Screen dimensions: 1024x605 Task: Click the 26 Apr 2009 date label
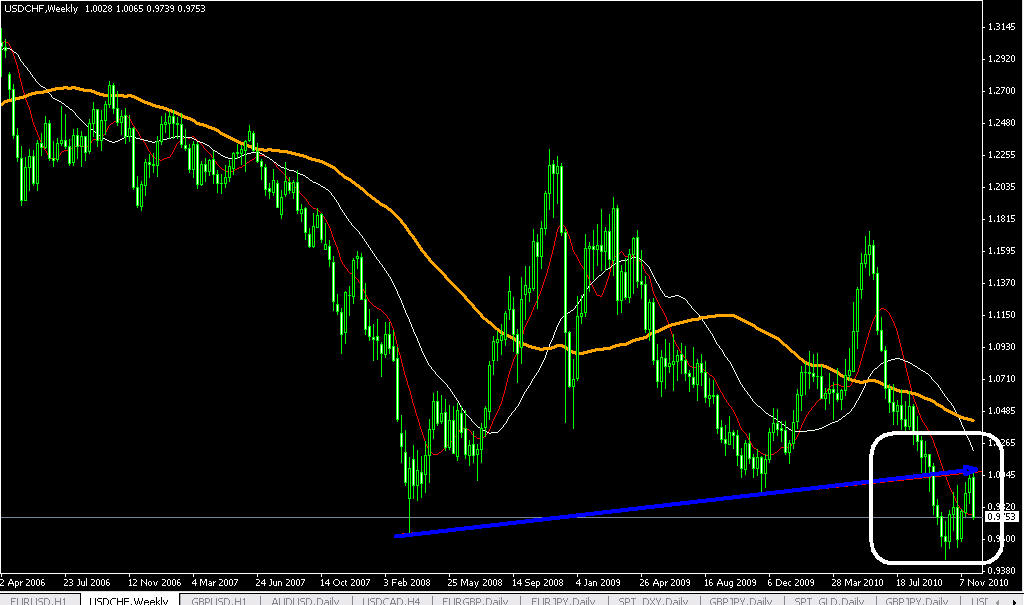[x=665, y=582]
